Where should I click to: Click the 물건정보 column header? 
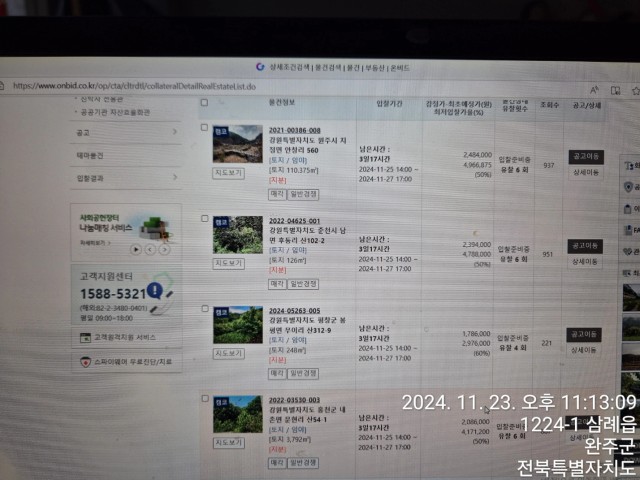coord(282,102)
